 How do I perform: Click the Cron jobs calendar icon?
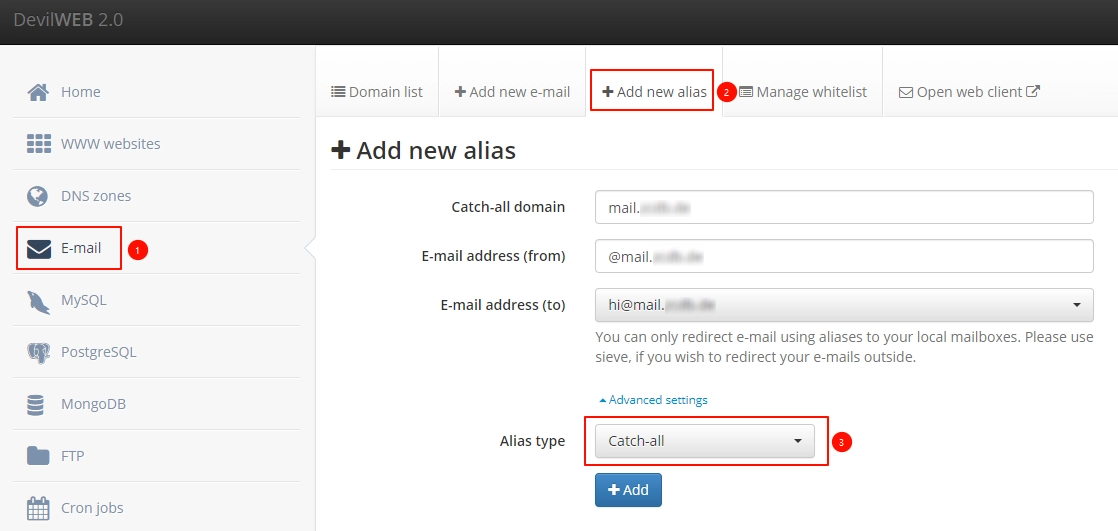pyautogui.click(x=38, y=508)
